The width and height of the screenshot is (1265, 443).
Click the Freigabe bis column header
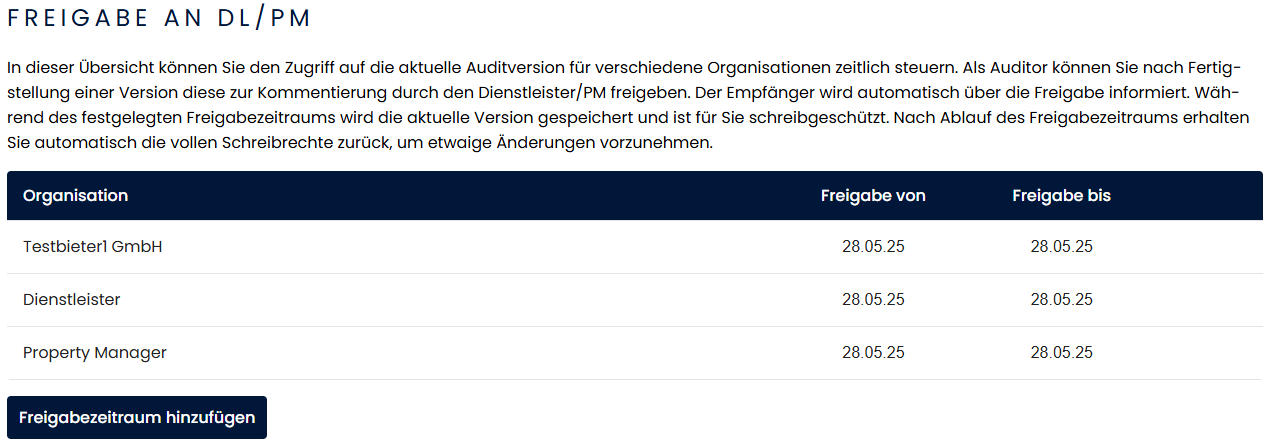pos(1061,196)
